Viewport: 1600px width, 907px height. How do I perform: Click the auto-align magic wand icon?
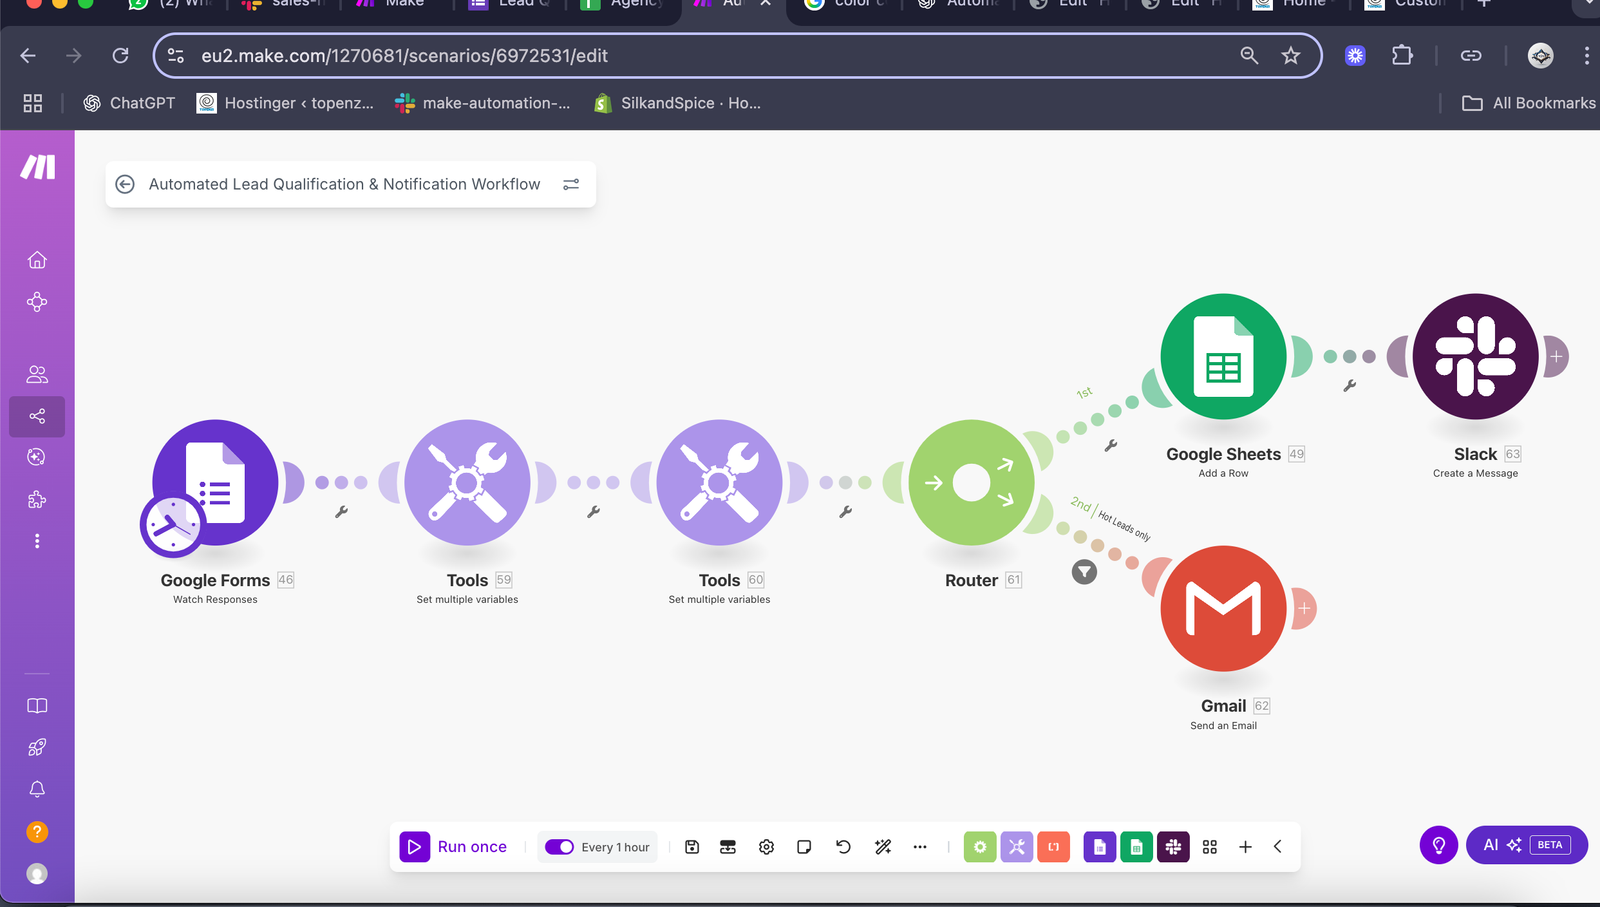(883, 847)
